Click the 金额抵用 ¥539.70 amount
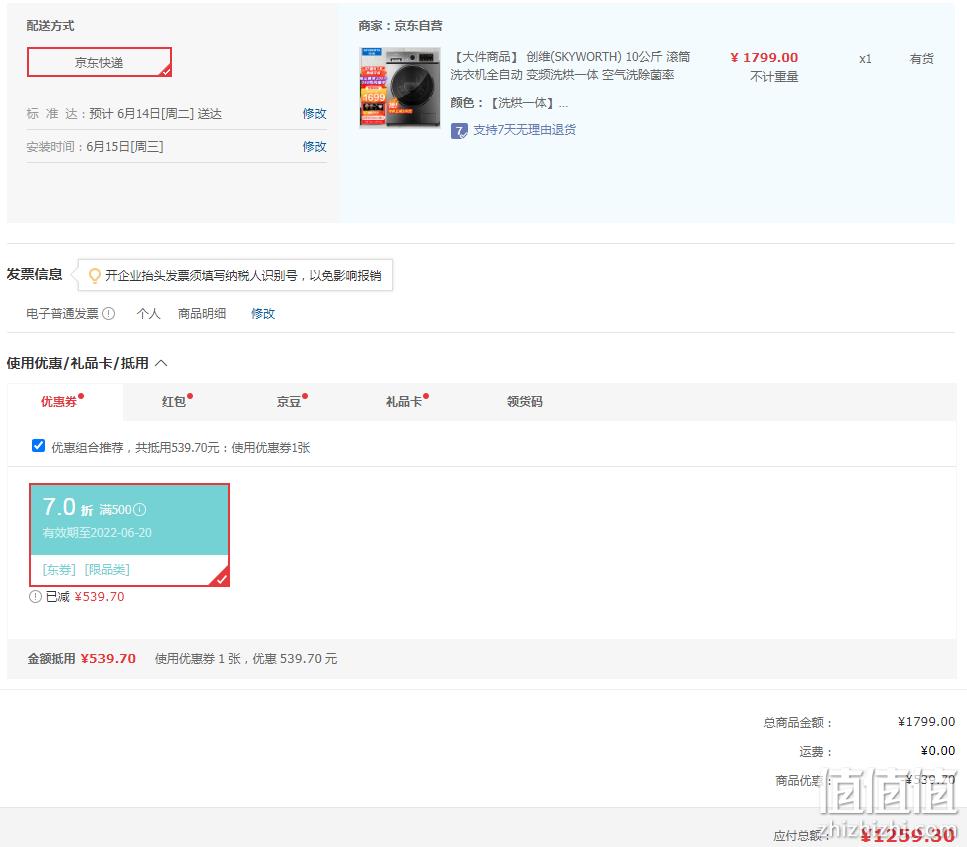This screenshot has width=967, height=847. [x=108, y=658]
